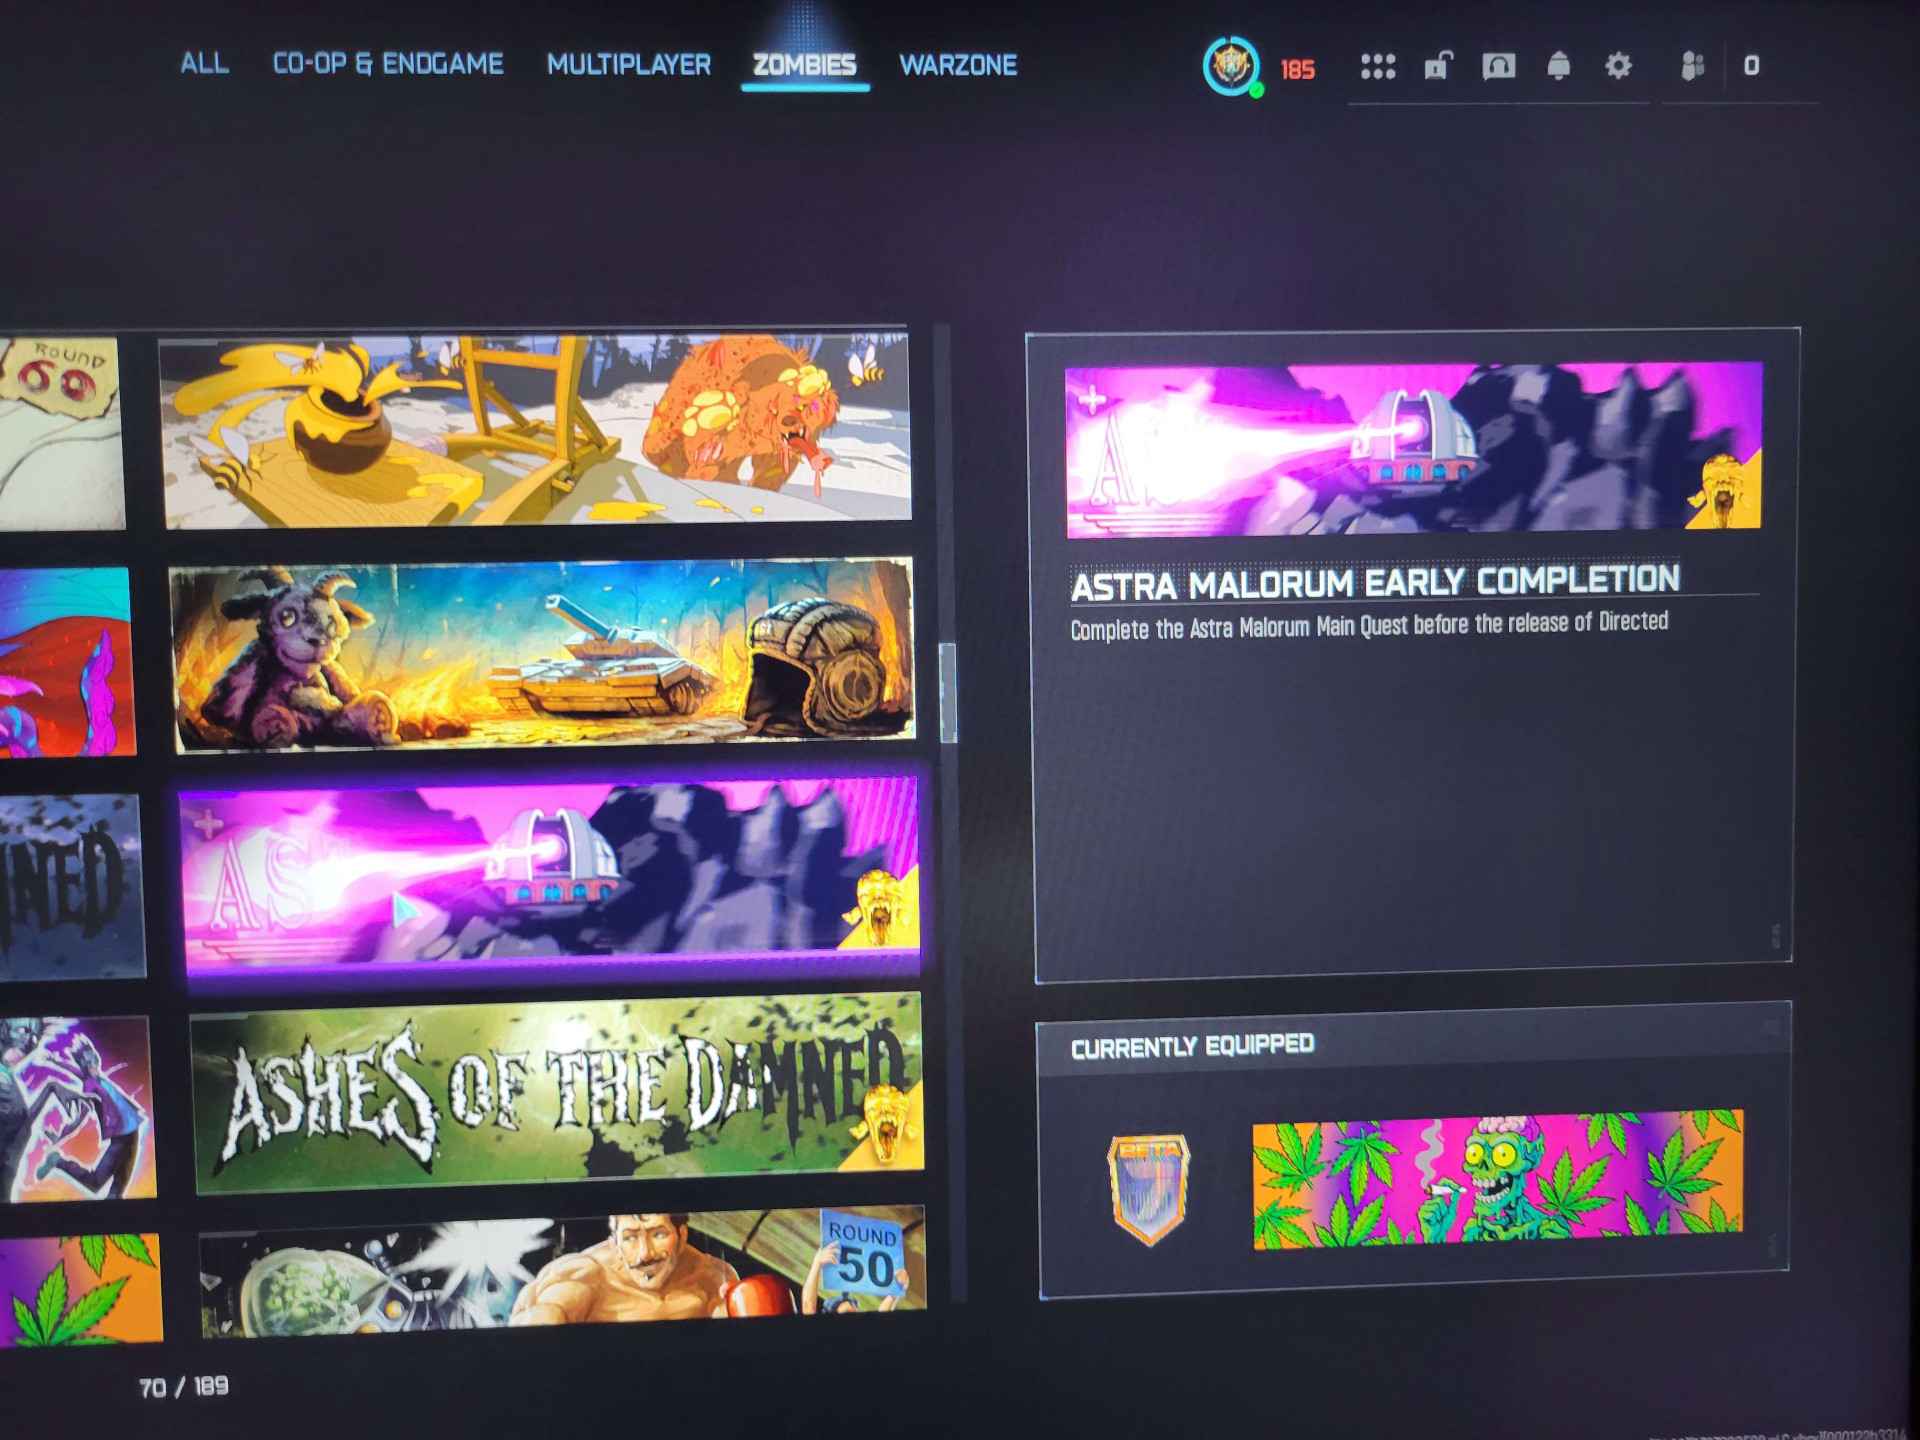Viewport: 1920px width, 1440px height.
Task: Select the highlighted Astra Malorum purple card
Action: click(550, 871)
